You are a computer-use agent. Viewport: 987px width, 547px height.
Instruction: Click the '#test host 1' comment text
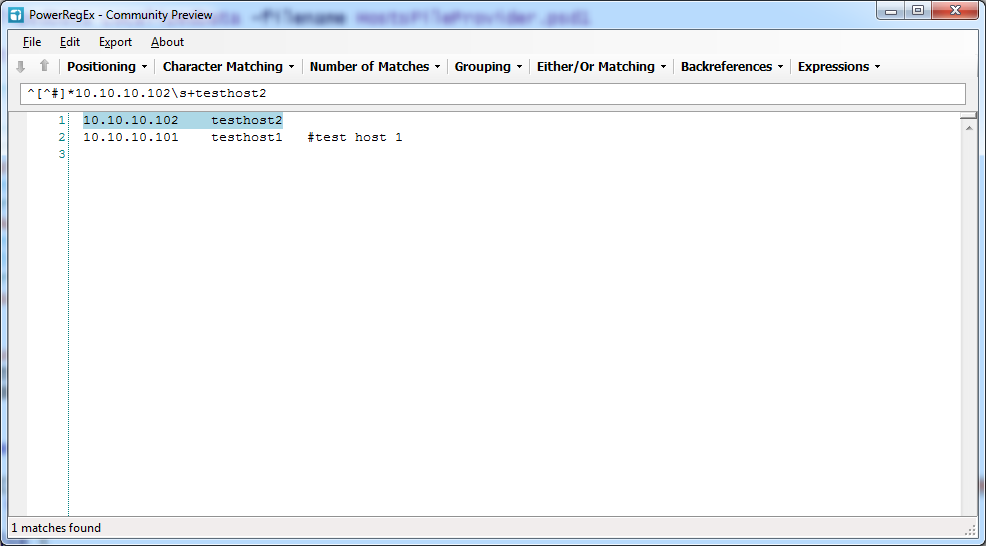[x=355, y=137]
